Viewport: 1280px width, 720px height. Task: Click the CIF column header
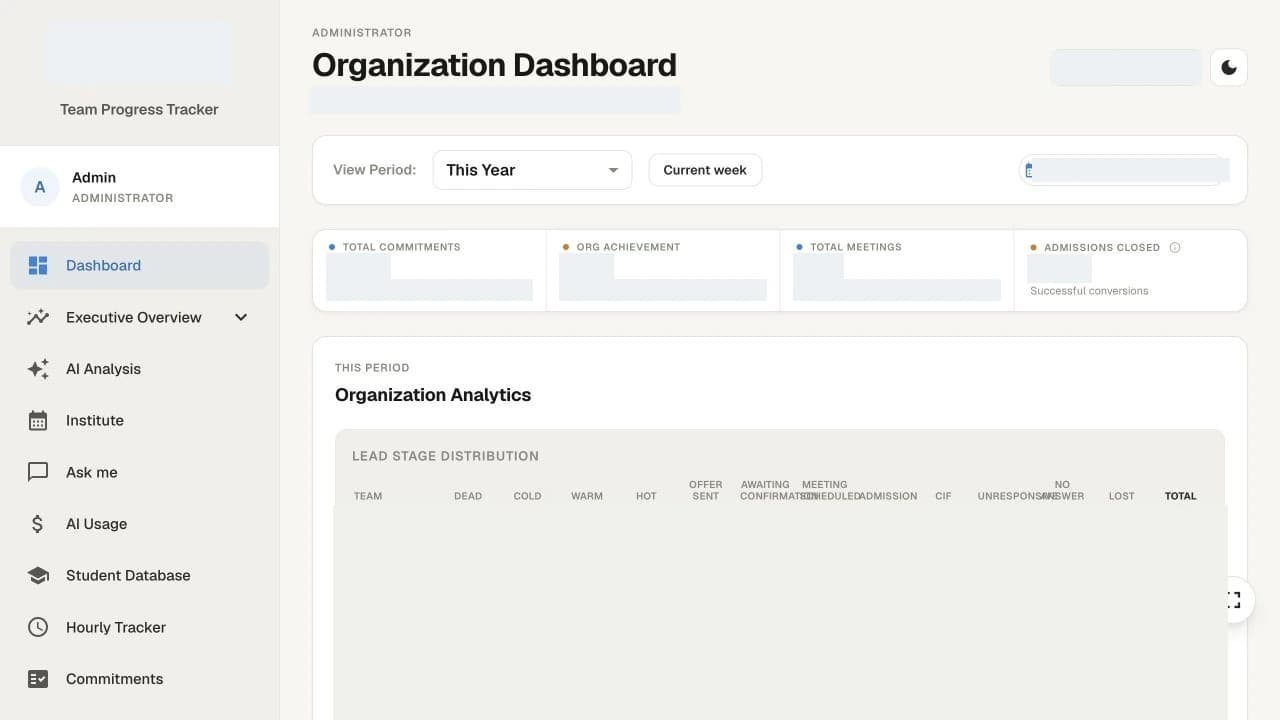(943, 496)
